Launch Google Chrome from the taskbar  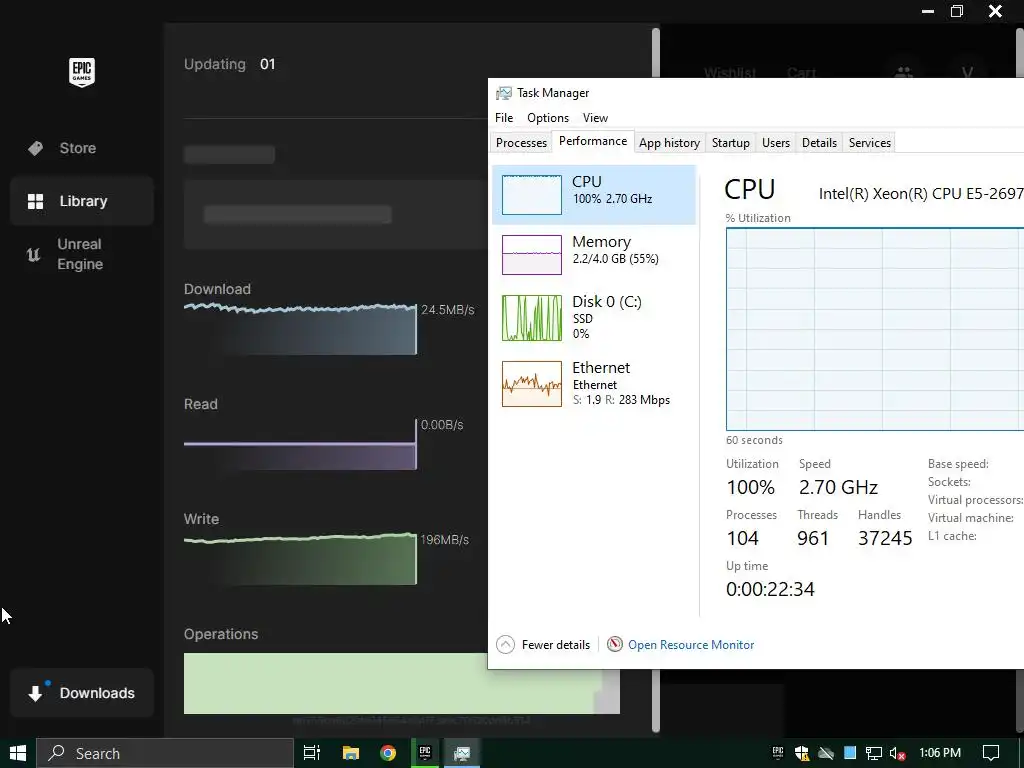click(x=388, y=753)
